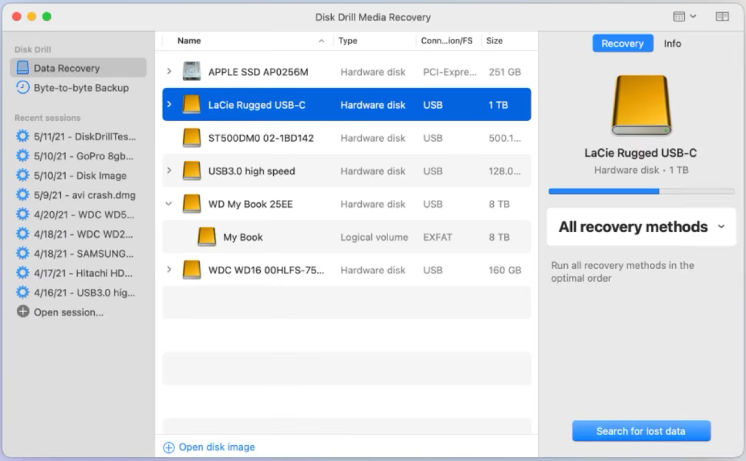Screen dimensions: 746x461
Task: Open the 4/18/21 - SAMSUNG... session
Action: 83,254
